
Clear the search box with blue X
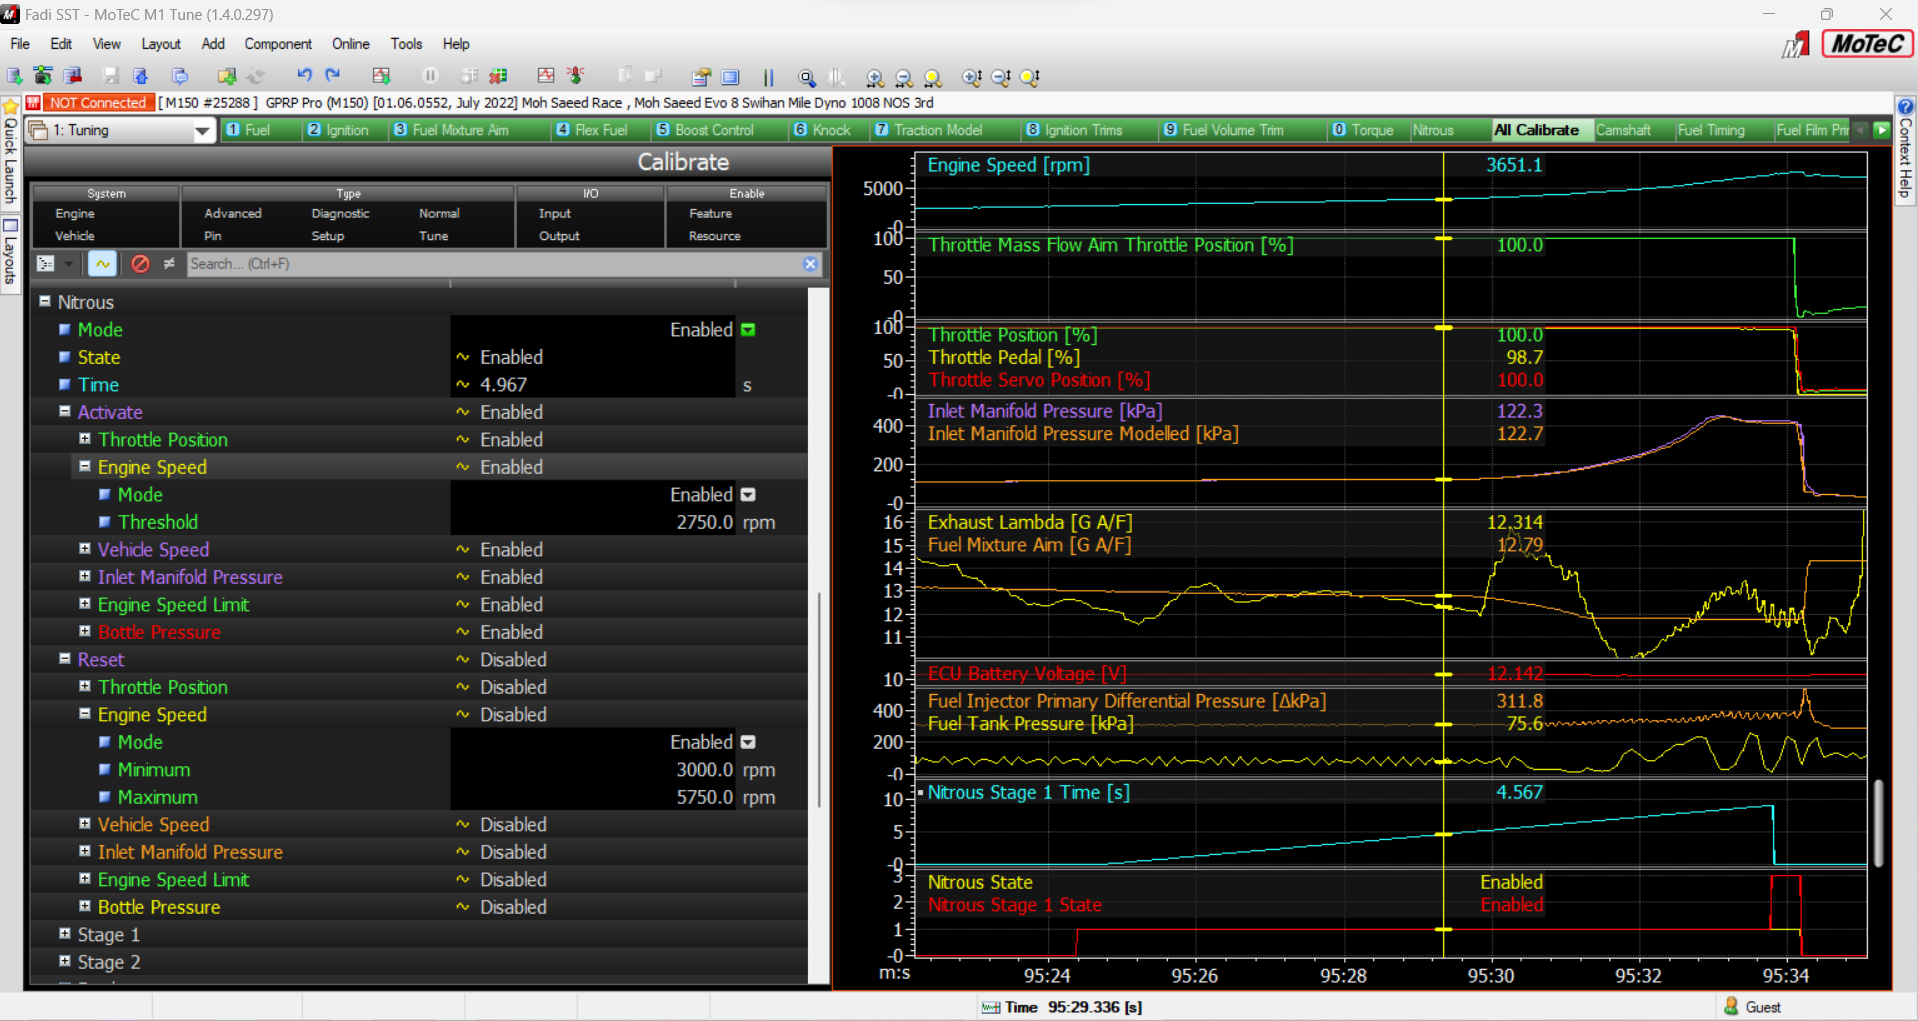[x=811, y=264]
